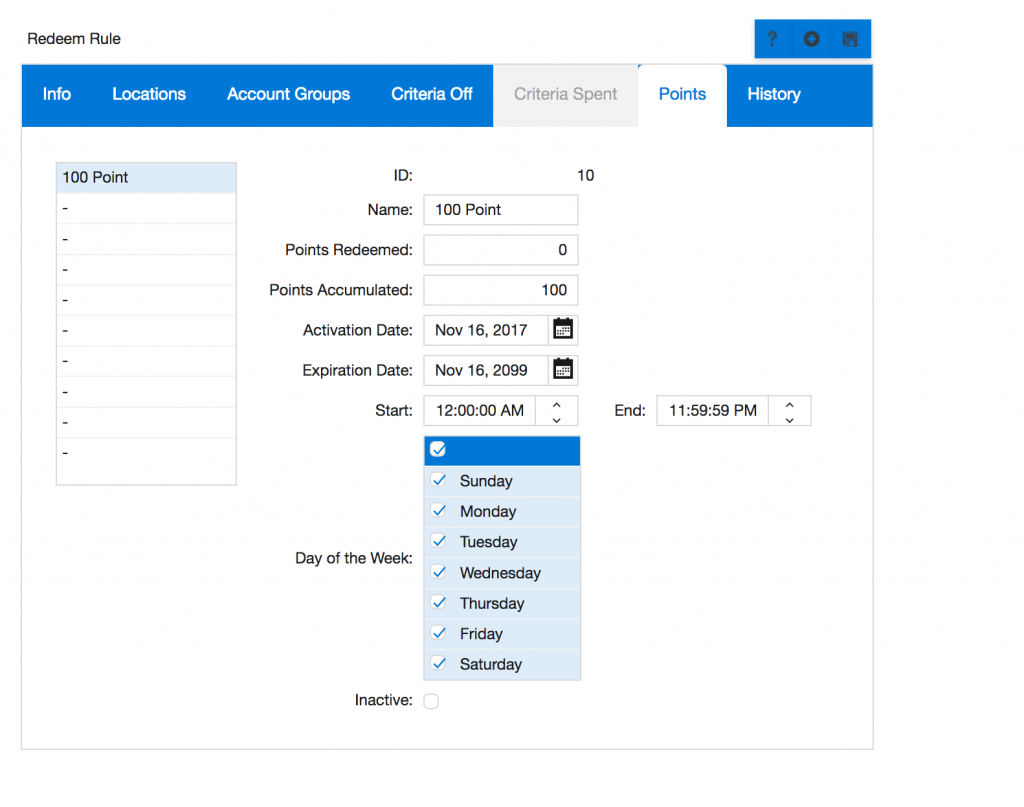Decrease the Start time with down arrow
Viewport: 1024px width, 807px height.
(556, 419)
